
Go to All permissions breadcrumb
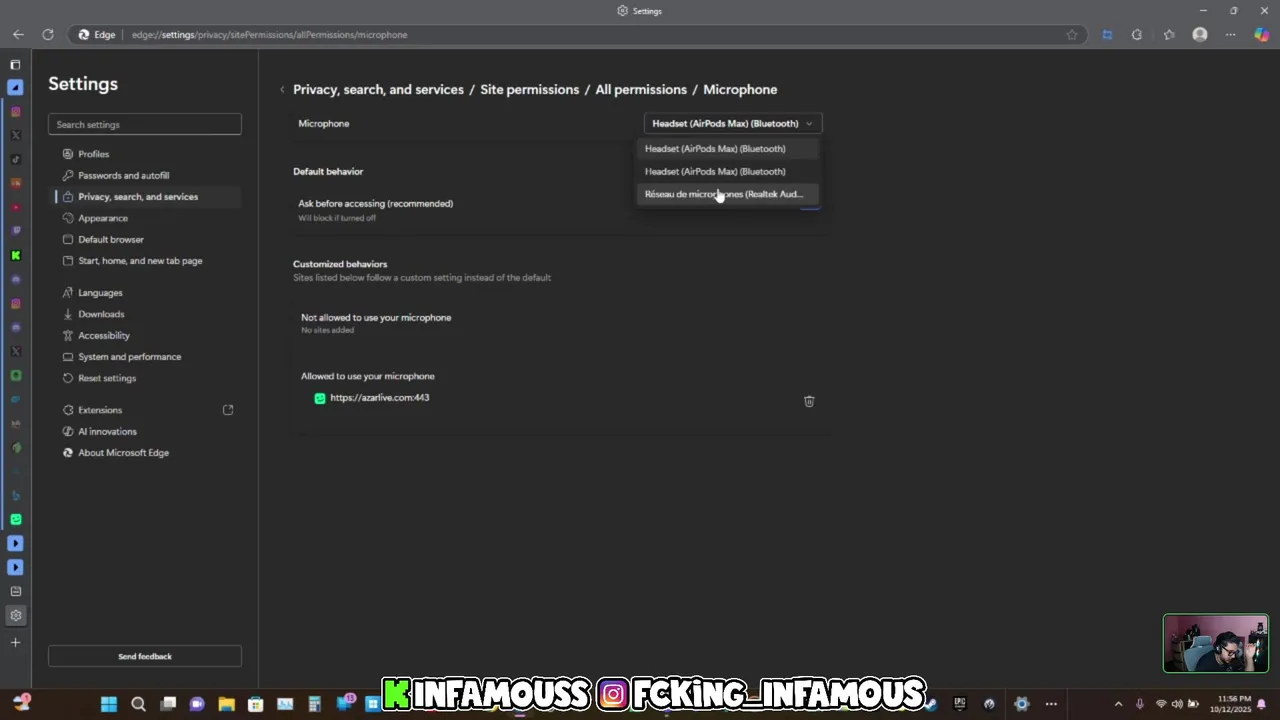(x=641, y=90)
